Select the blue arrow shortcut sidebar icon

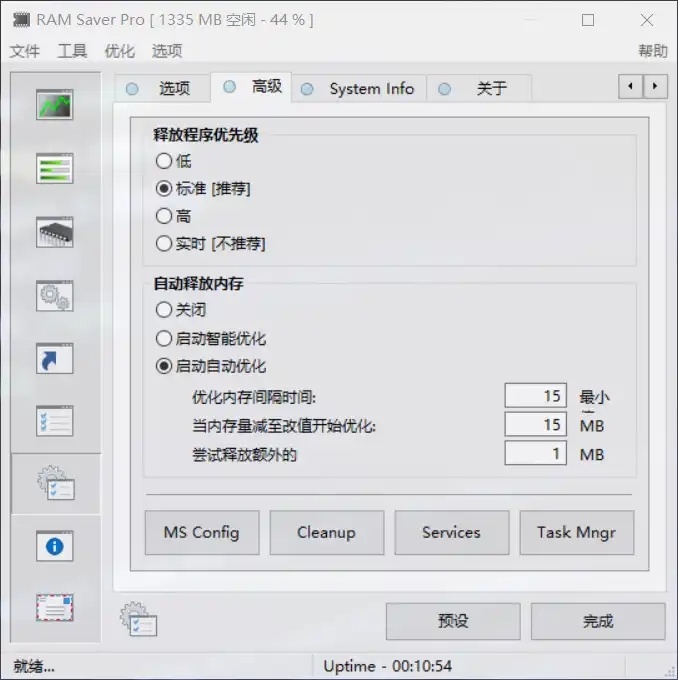click(x=55, y=359)
